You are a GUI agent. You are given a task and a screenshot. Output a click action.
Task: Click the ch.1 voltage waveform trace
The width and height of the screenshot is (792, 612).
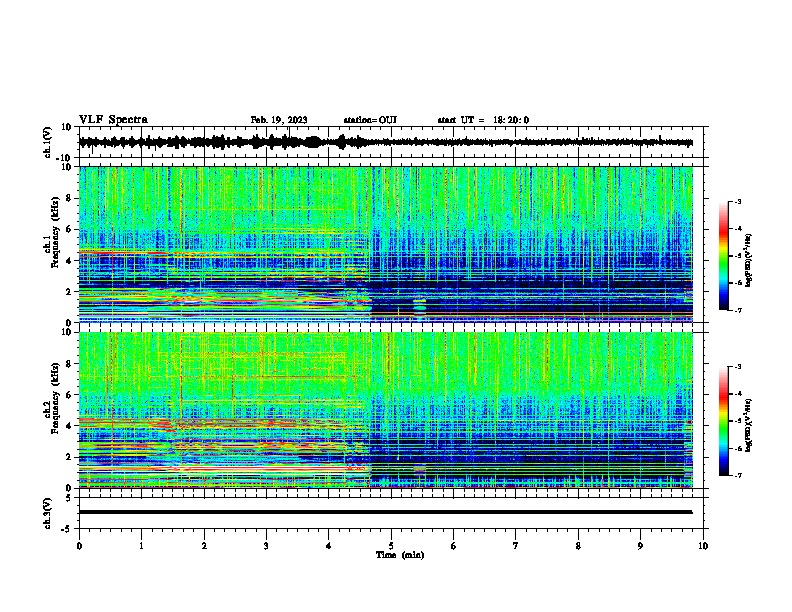coord(385,142)
